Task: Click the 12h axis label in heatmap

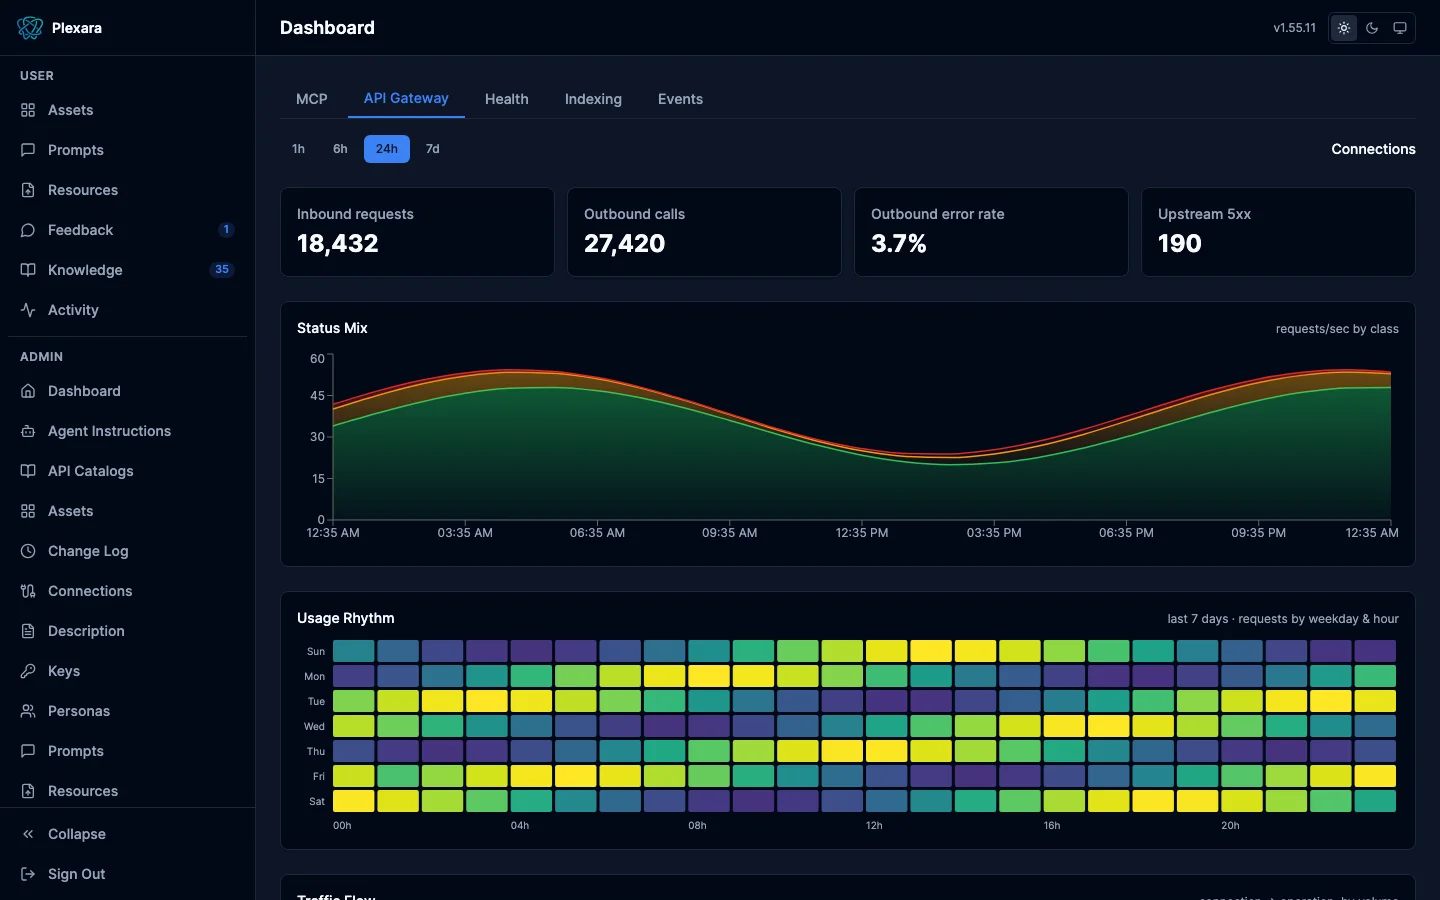Action: 874,826
